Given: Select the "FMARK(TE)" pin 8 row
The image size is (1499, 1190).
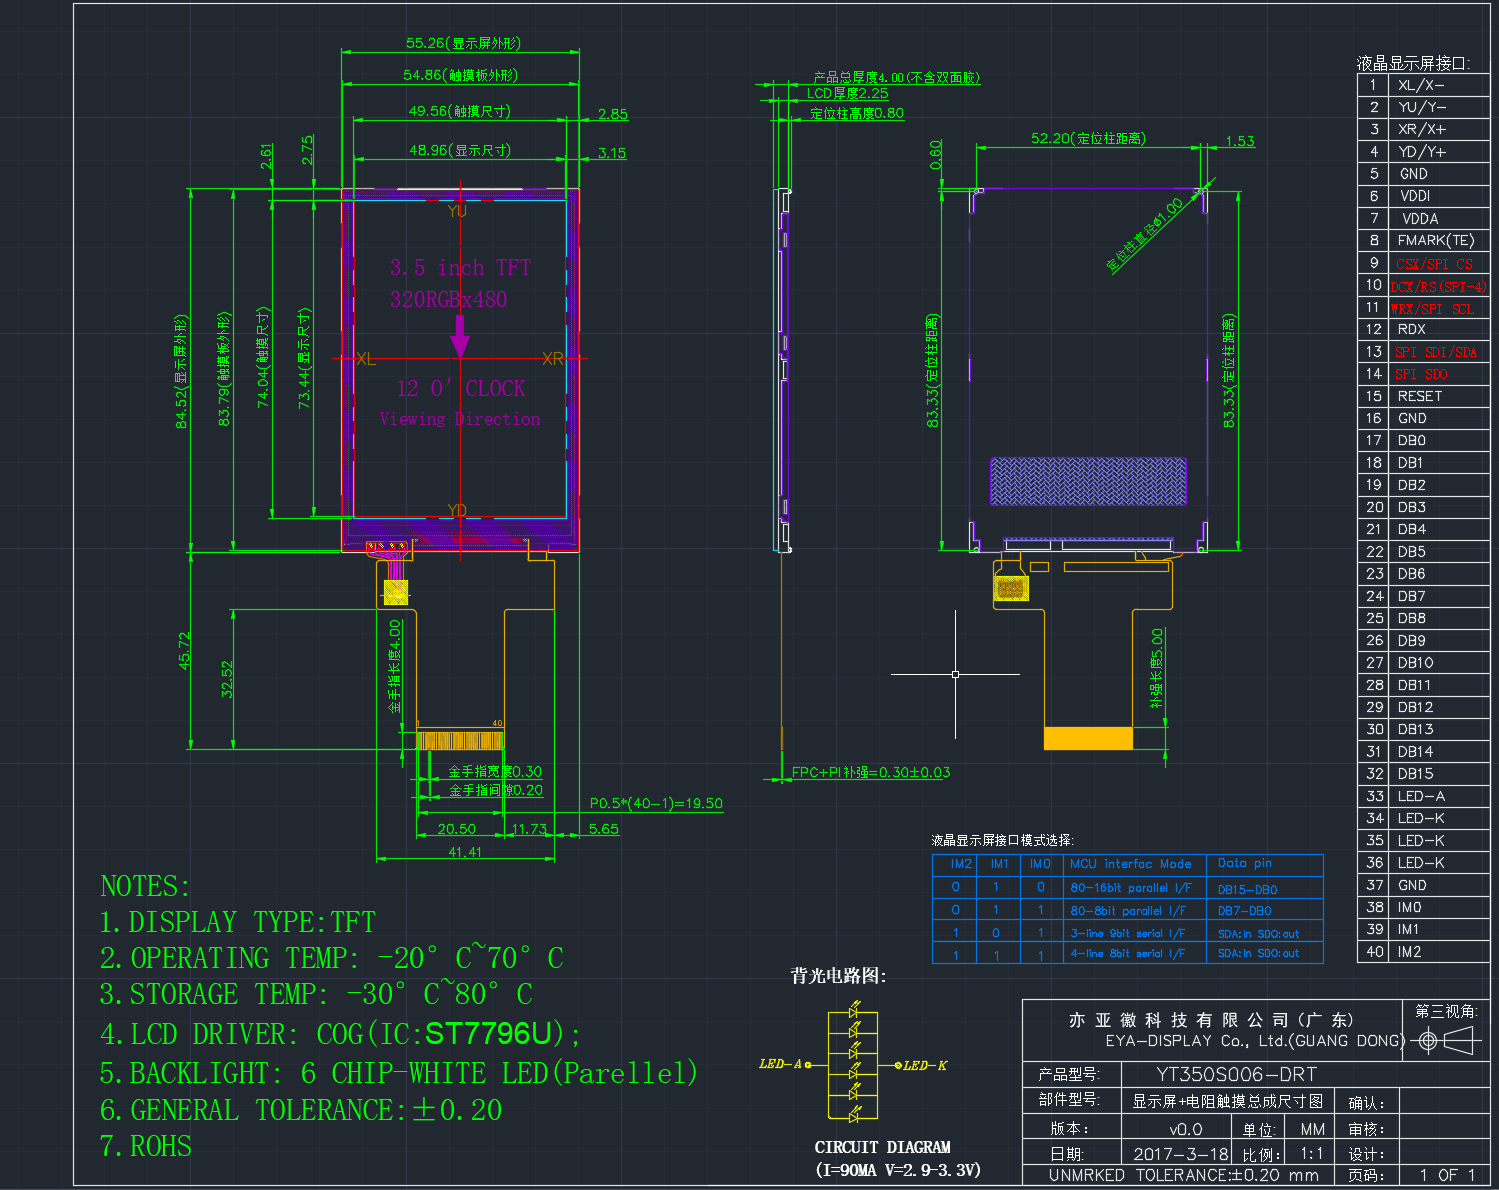Looking at the screenshot, I should coord(1423,240).
